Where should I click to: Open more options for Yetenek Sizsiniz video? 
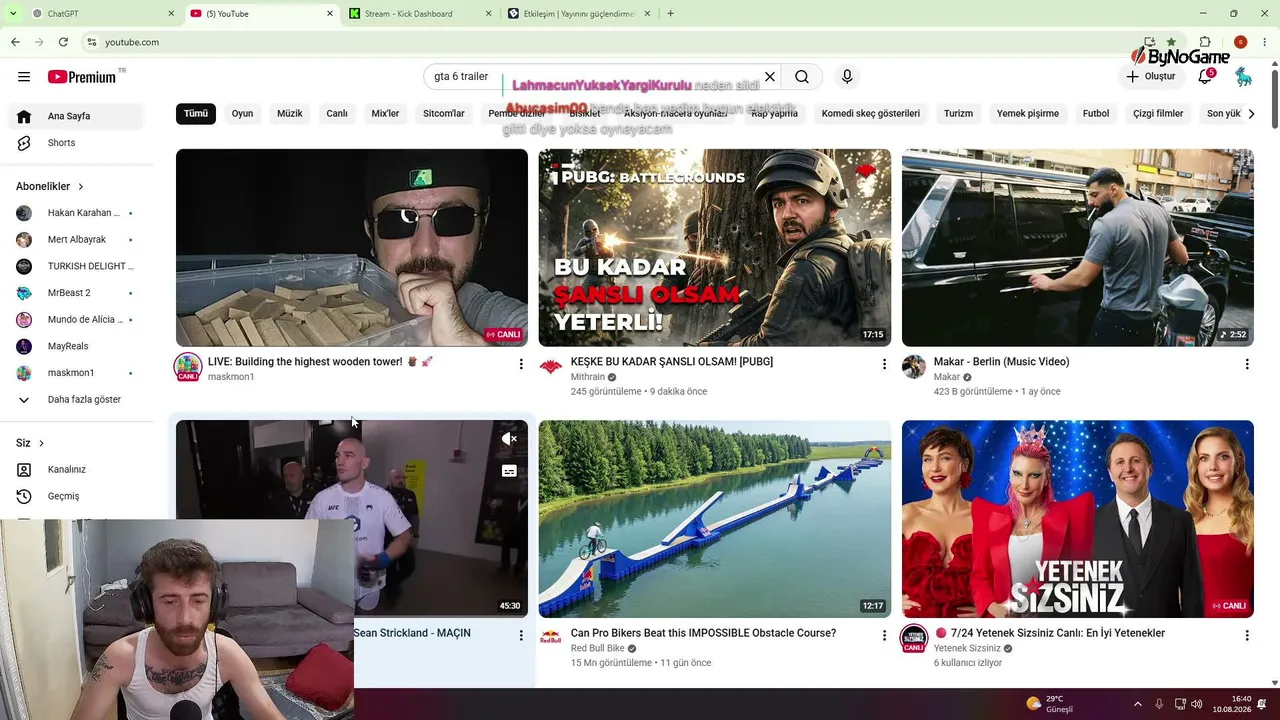1247,635
